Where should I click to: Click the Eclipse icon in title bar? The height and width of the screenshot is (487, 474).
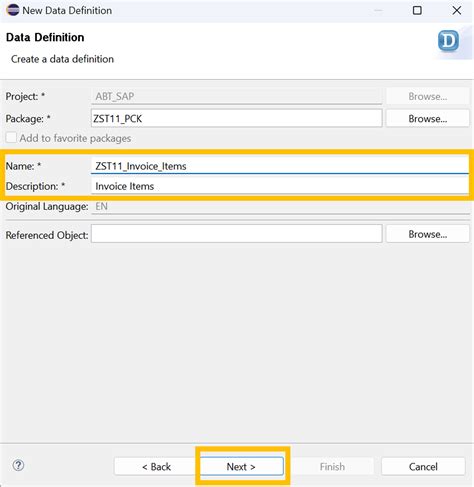click(13, 10)
